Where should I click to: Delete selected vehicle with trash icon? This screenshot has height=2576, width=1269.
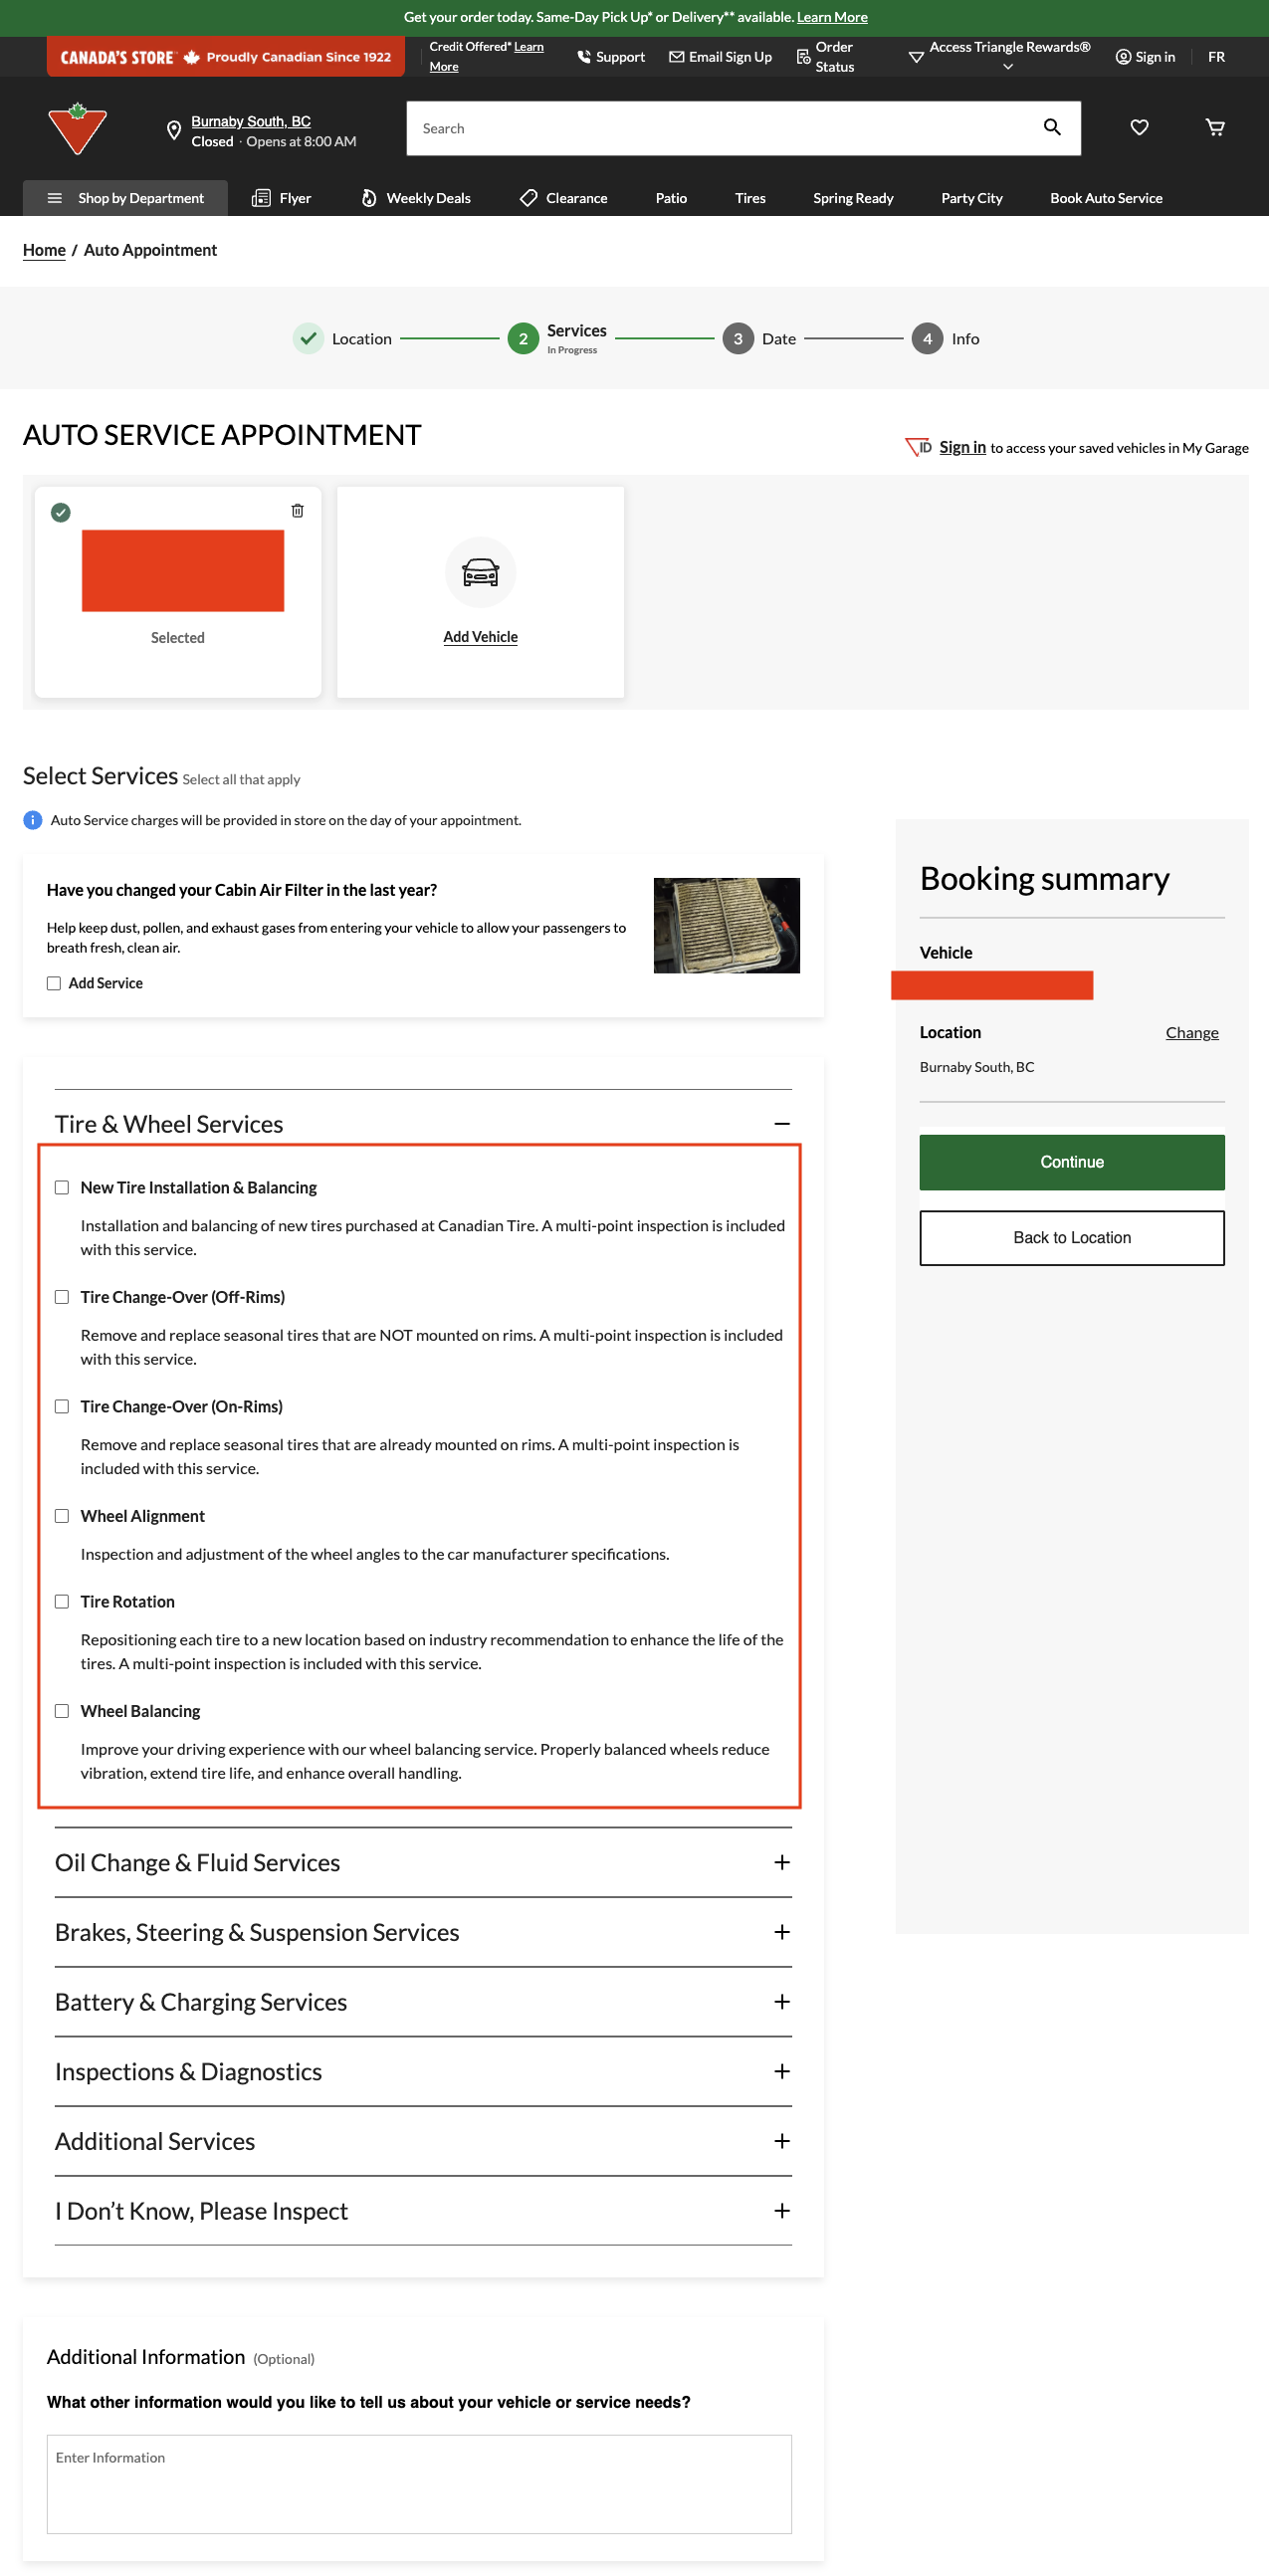point(297,511)
